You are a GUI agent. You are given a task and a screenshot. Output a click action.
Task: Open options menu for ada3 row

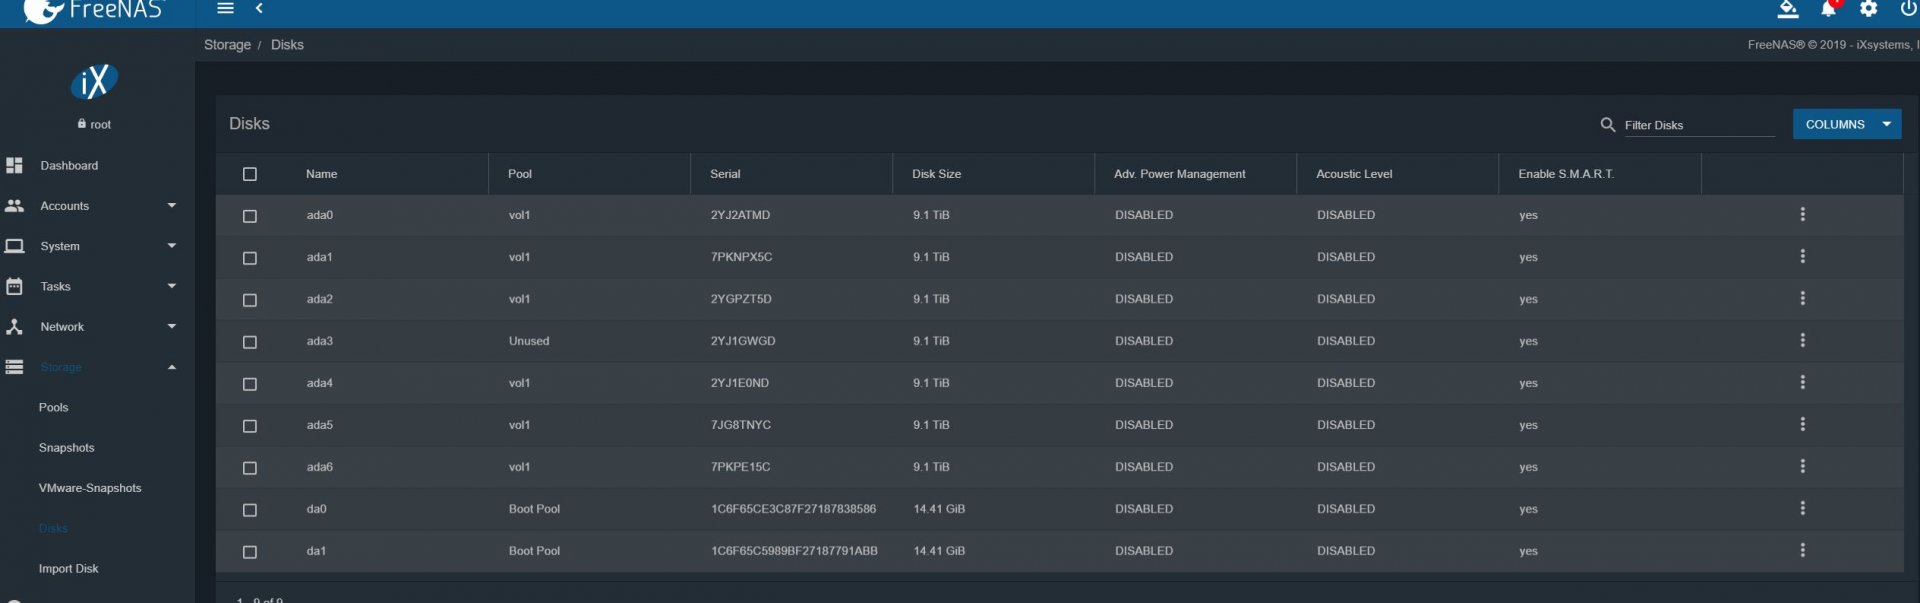1802,341
